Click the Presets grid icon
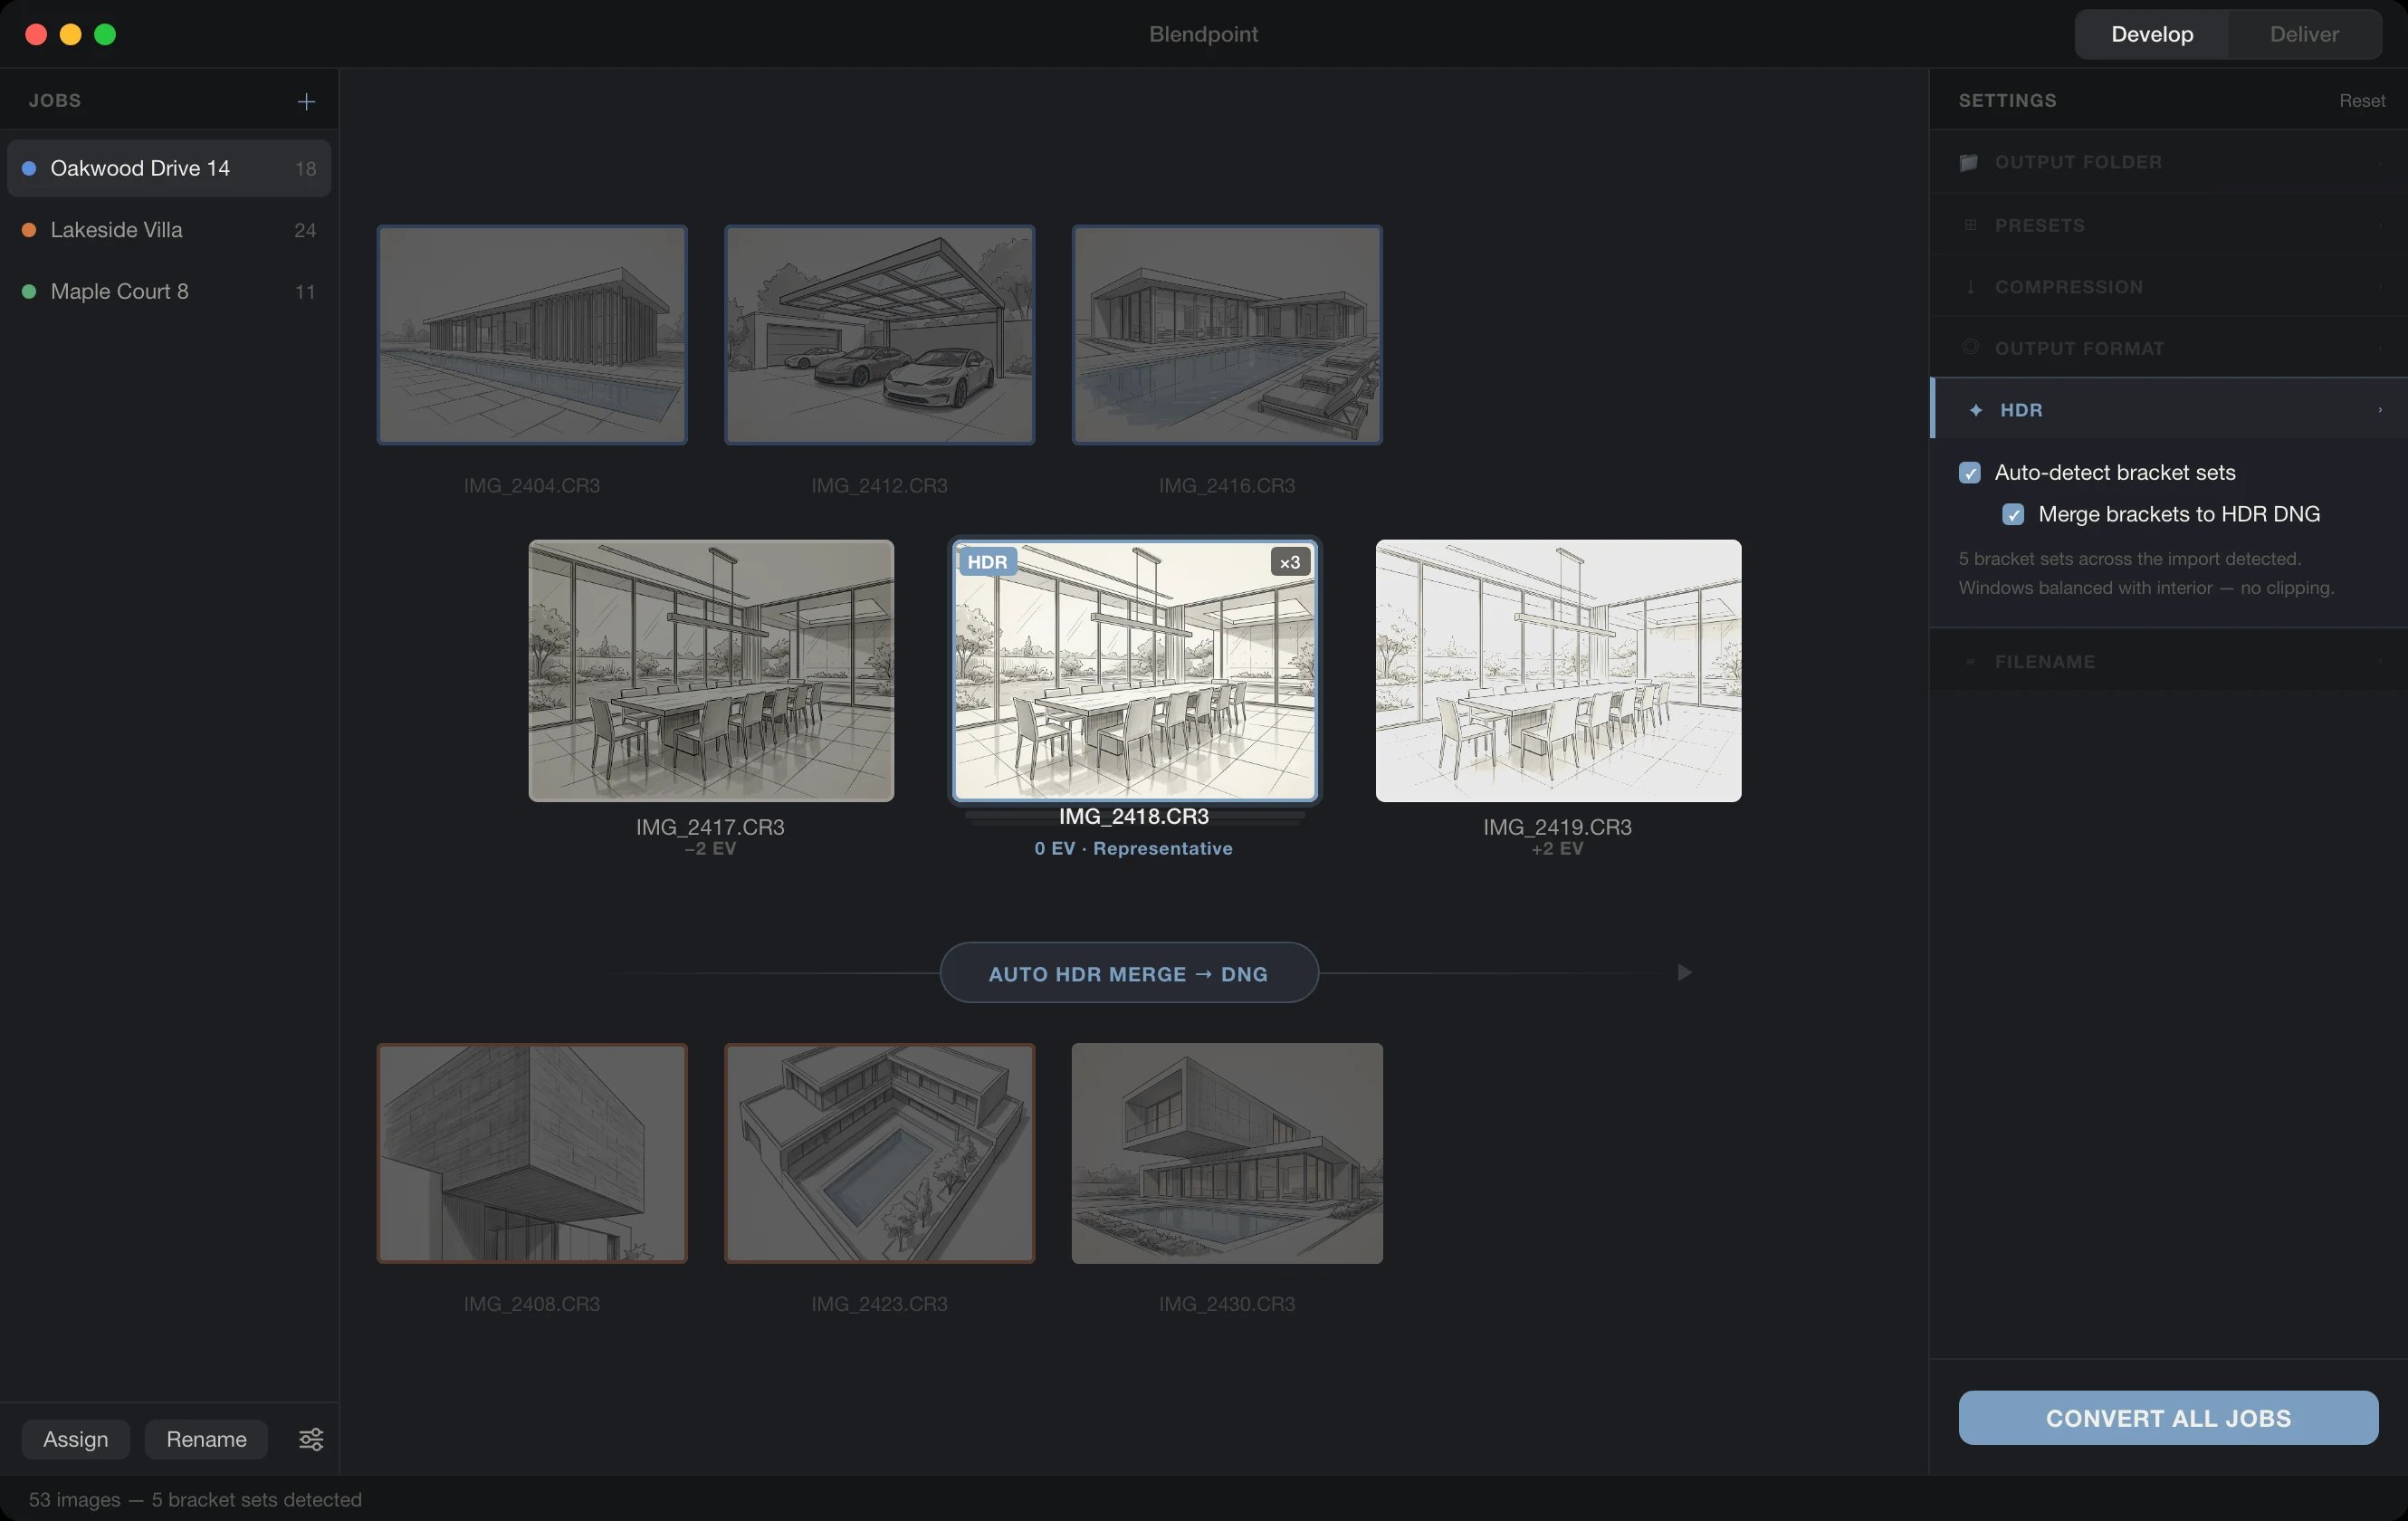 [1970, 225]
